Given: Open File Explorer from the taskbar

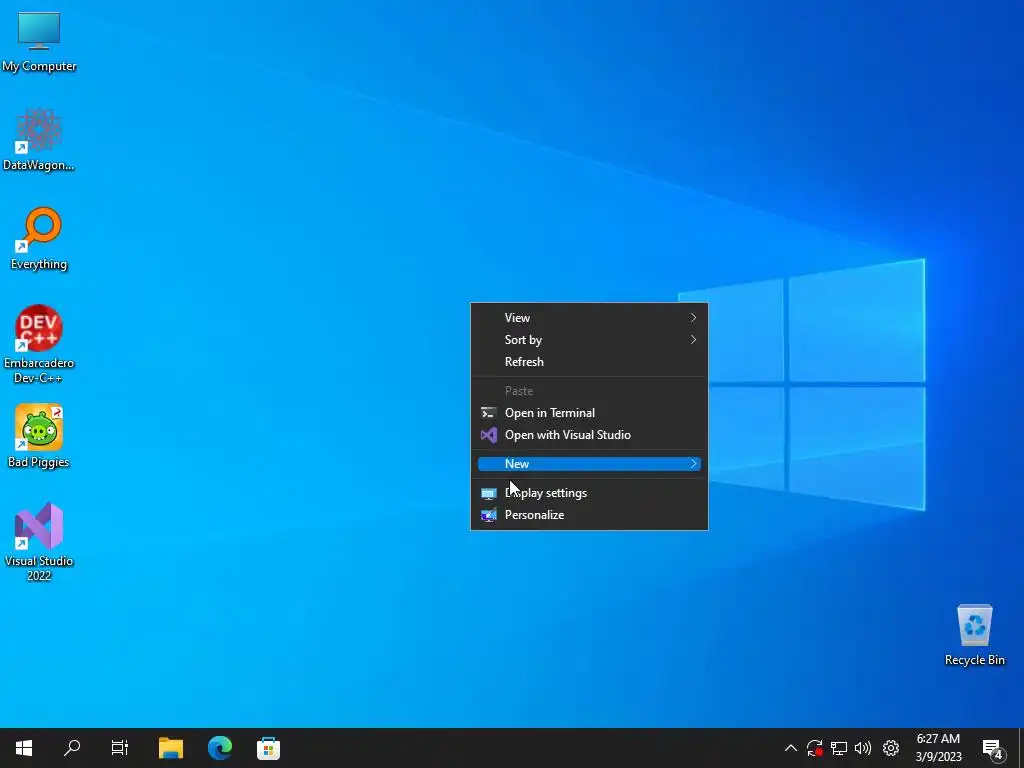Looking at the screenshot, I should click(171, 748).
